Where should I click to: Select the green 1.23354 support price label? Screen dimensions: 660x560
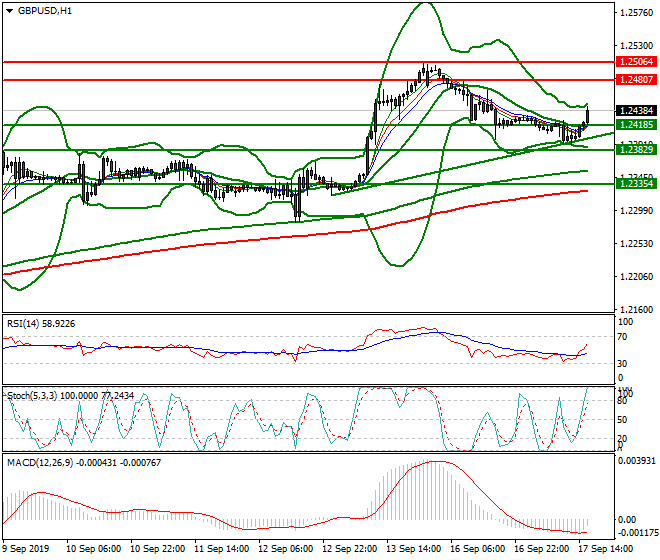pyautogui.click(x=636, y=184)
